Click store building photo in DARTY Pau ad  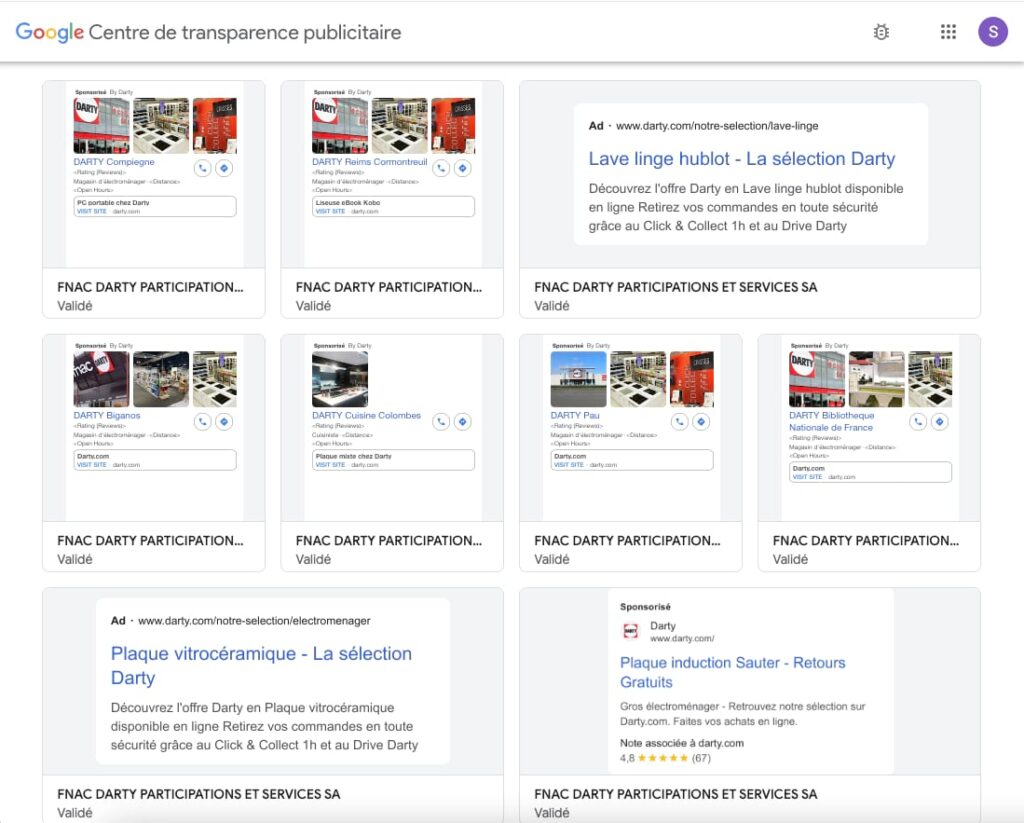coord(579,379)
